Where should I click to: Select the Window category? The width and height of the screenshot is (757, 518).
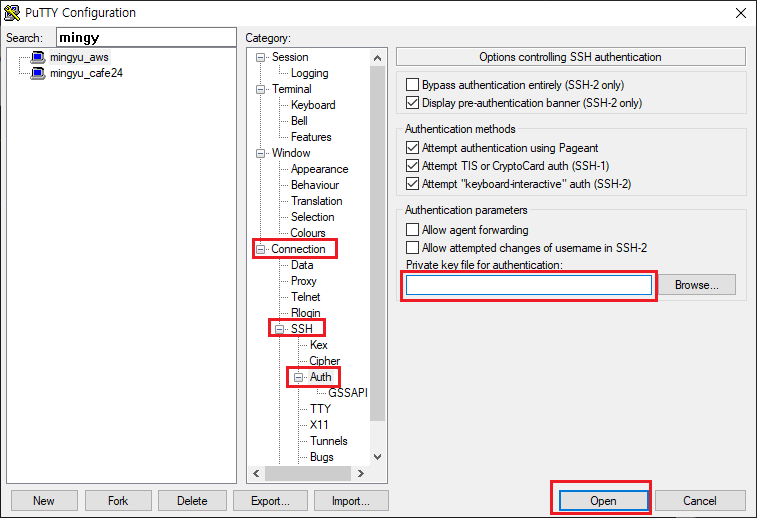click(x=291, y=153)
